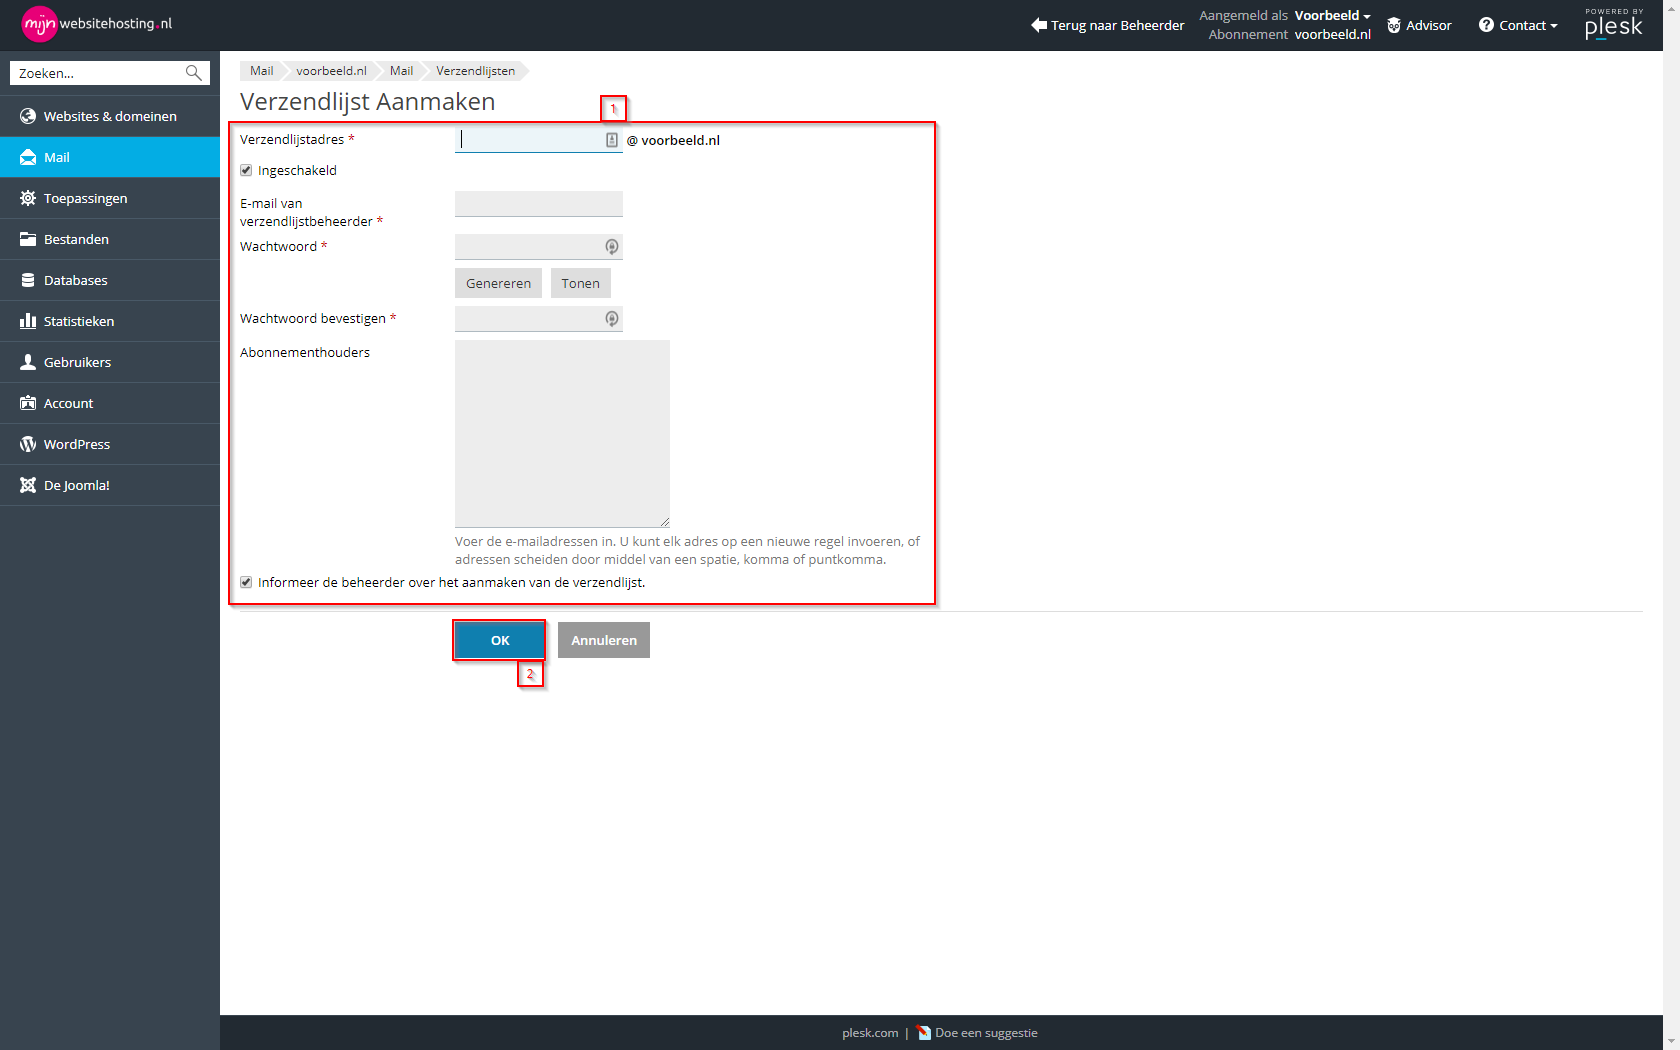The width and height of the screenshot is (1680, 1050).
Task: Click the Gebruikers person icon
Action: [28, 362]
